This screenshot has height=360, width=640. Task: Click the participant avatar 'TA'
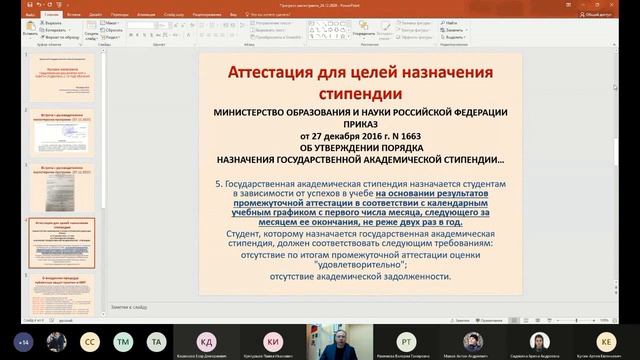[156, 342]
